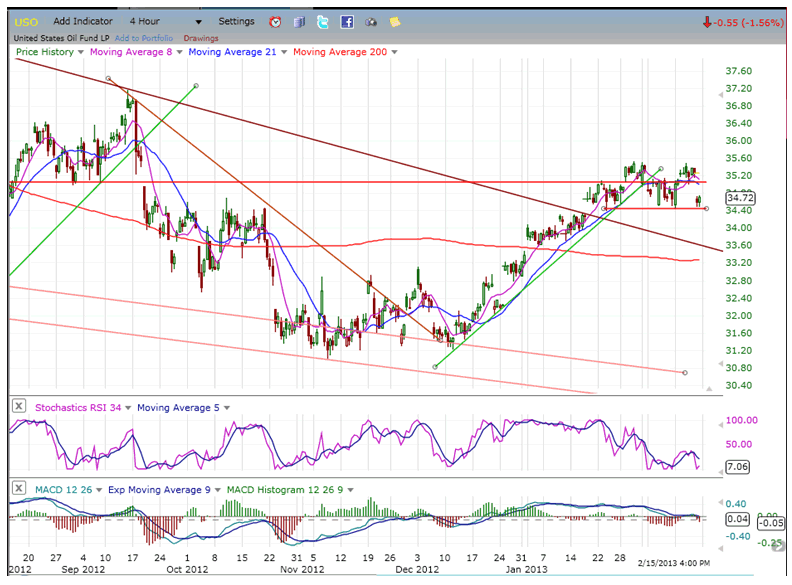792x585 pixels.
Task: Click the Add to Portfolio link
Action: click(141, 38)
